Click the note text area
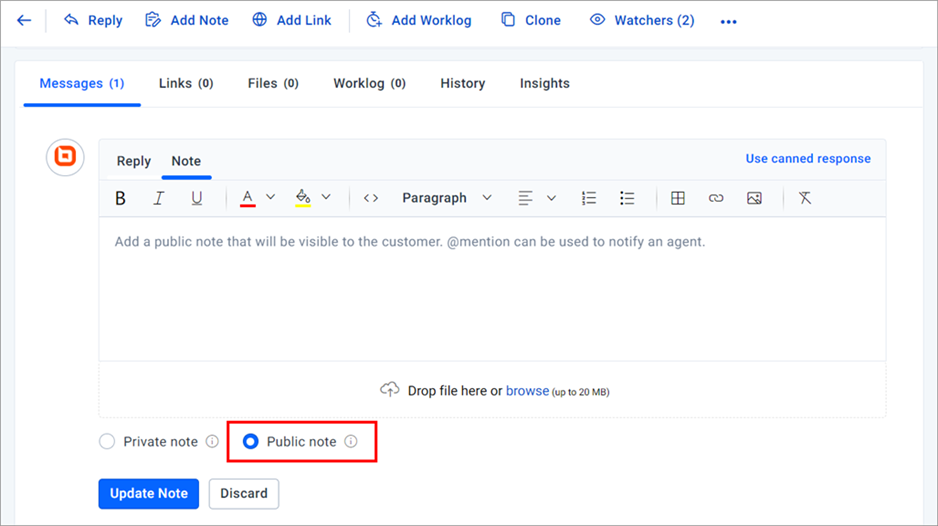Image resolution: width=938 pixels, height=526 pixels. (x=492, y=289)
